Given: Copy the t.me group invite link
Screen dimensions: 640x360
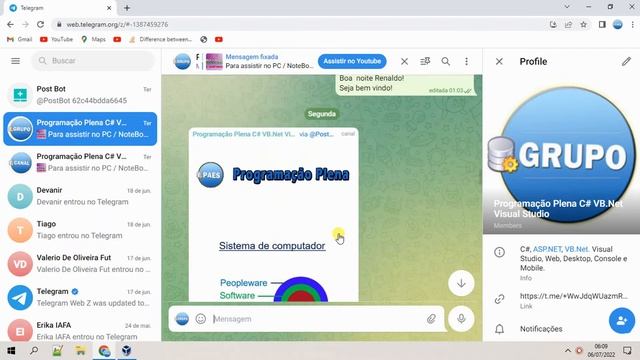Looking at the screenshot, I should pos(573,296).
